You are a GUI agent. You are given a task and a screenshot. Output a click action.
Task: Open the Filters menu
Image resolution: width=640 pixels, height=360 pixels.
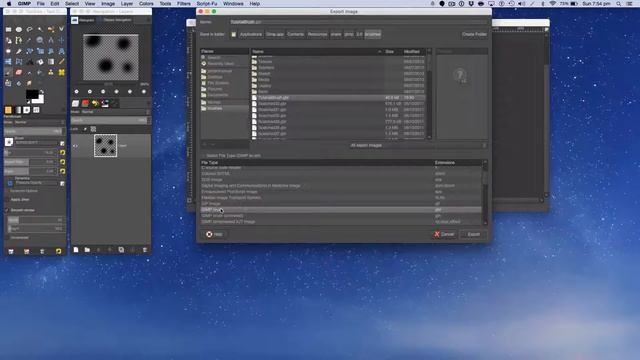coord(184,4)
